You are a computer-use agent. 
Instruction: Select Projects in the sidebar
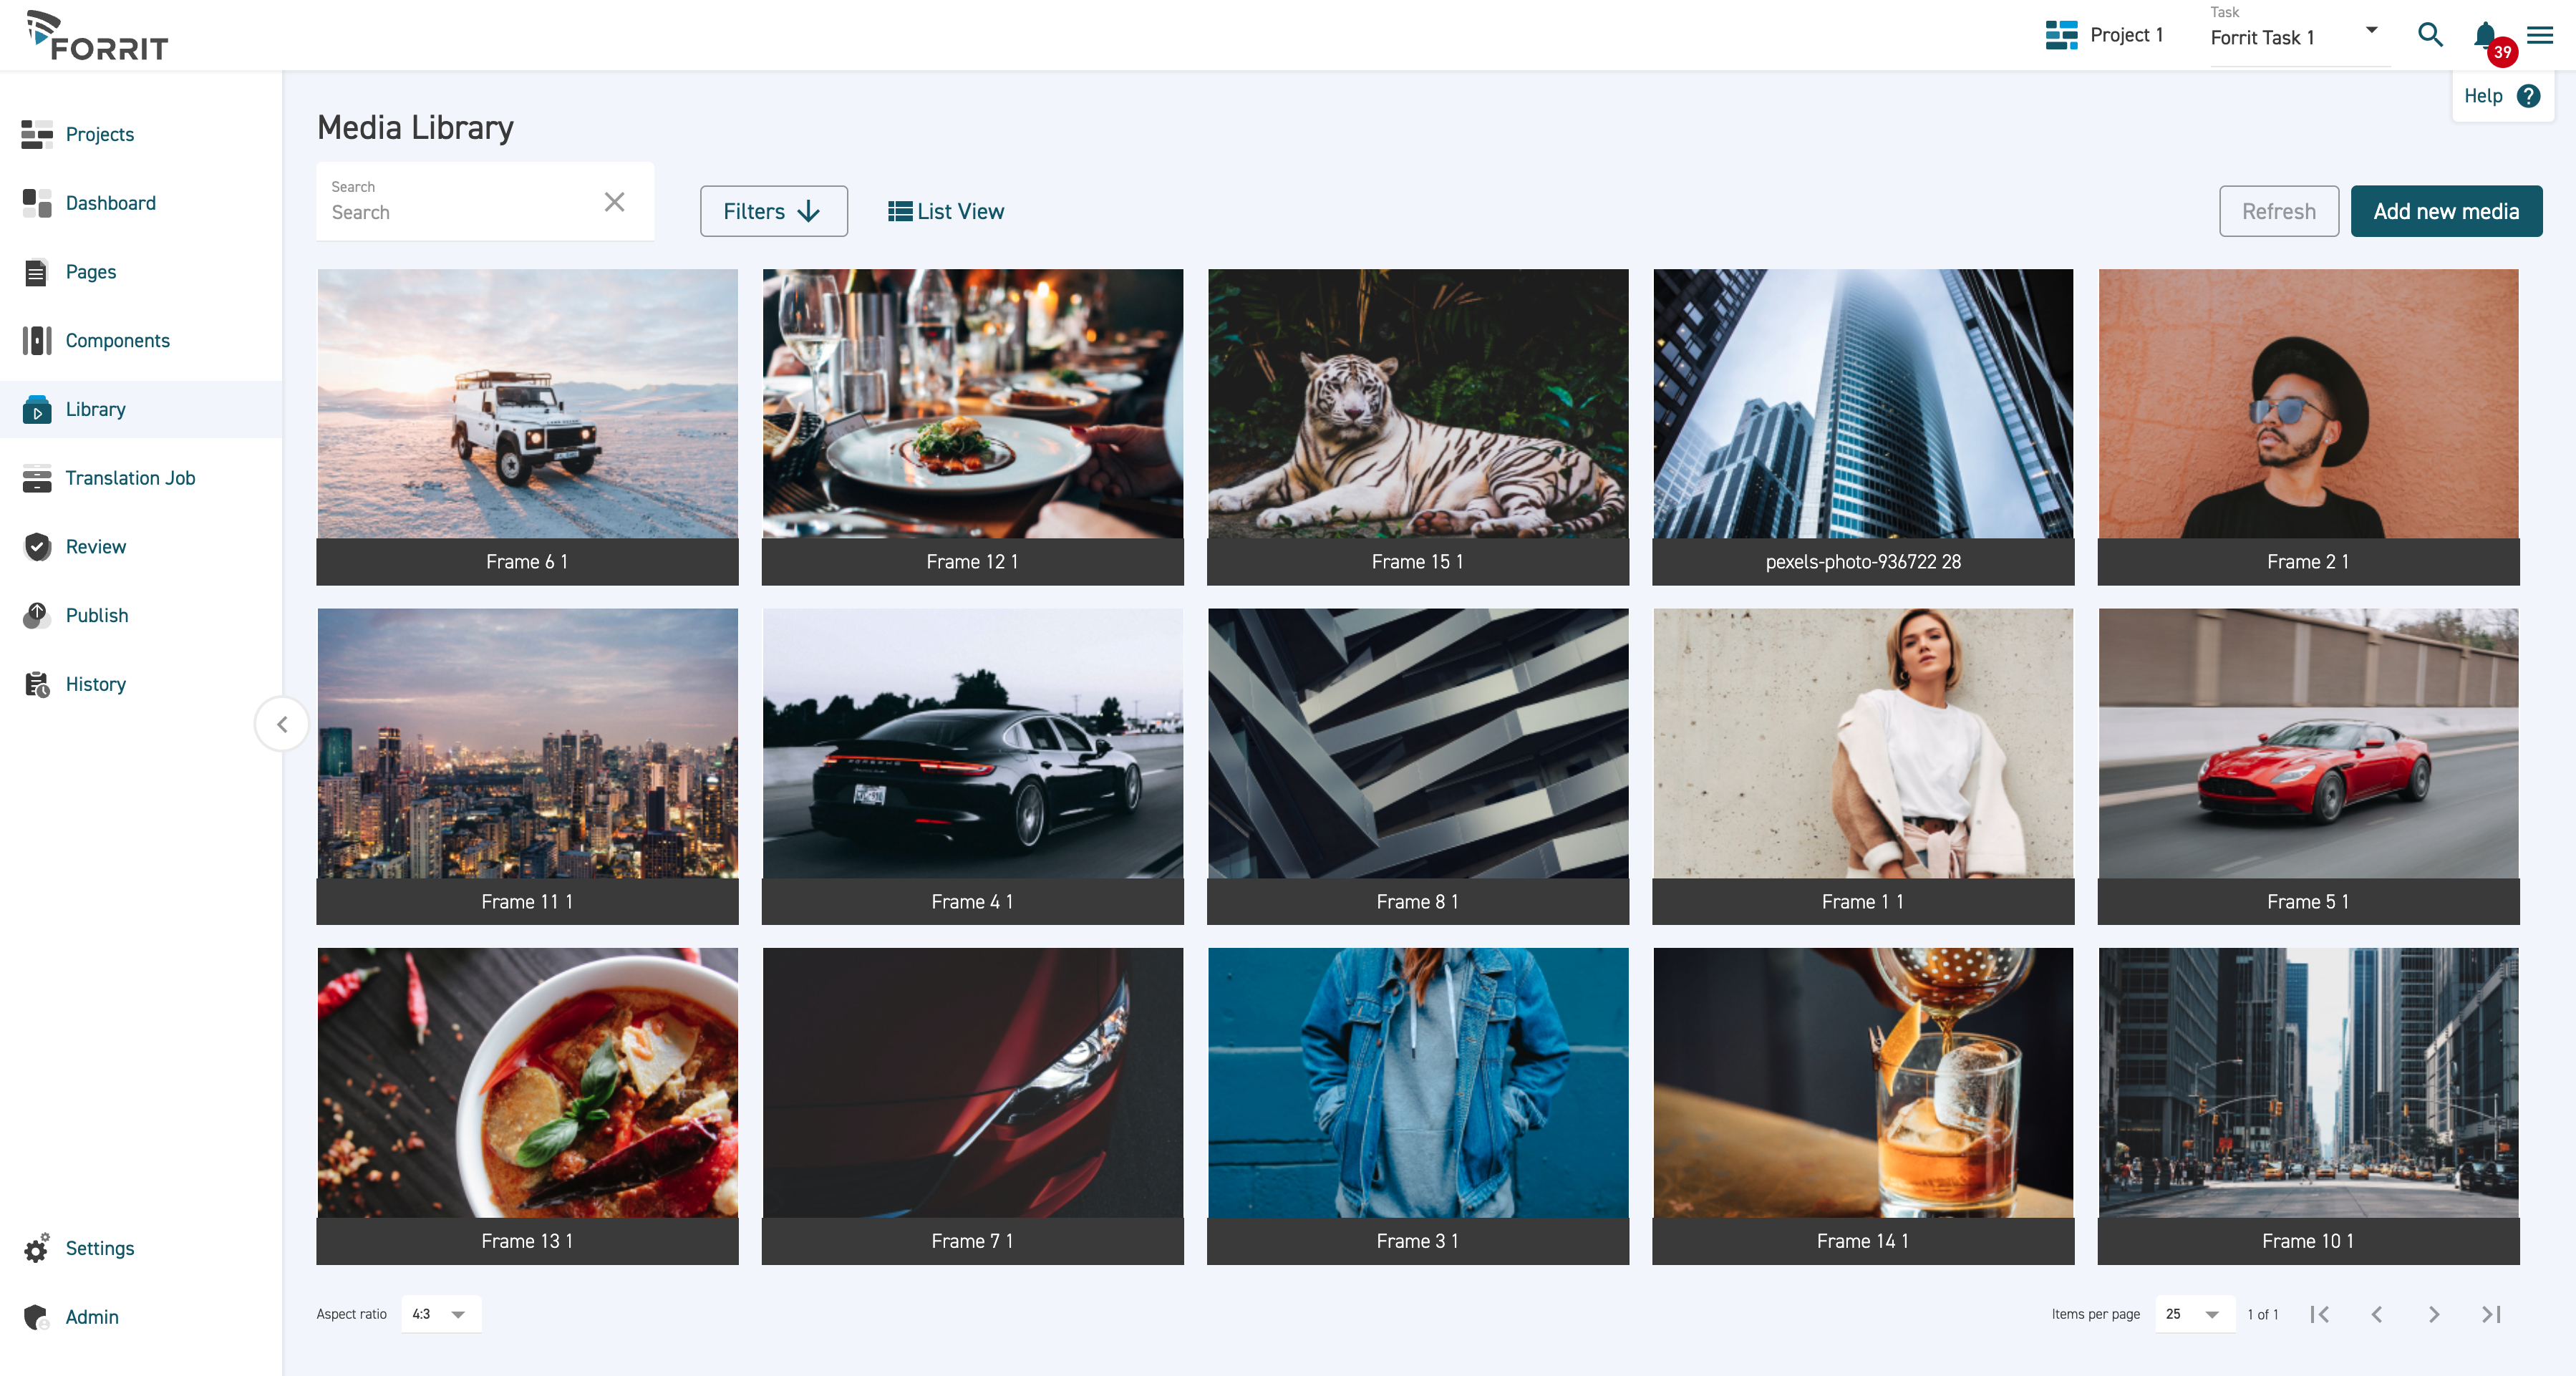pos(99,134)
